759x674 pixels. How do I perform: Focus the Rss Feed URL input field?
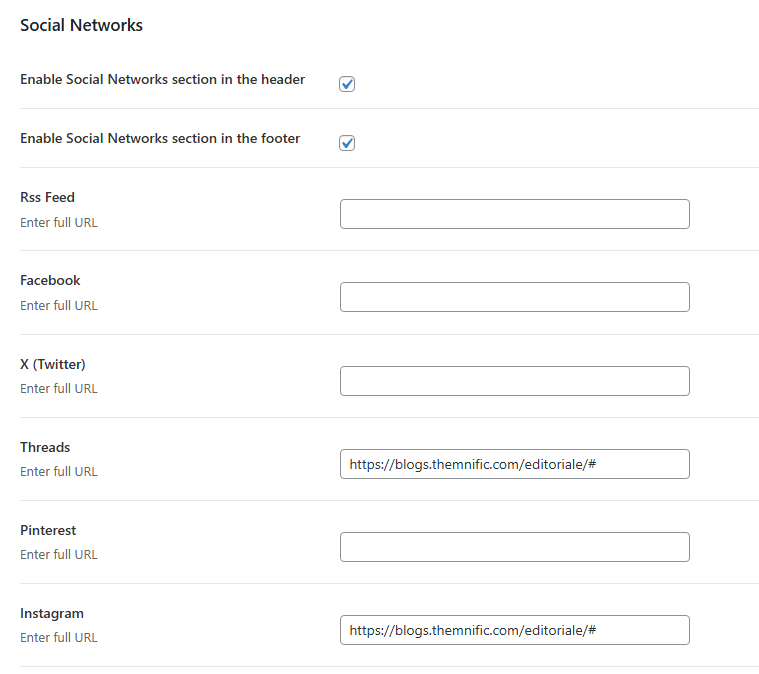(x=514, y=214)
